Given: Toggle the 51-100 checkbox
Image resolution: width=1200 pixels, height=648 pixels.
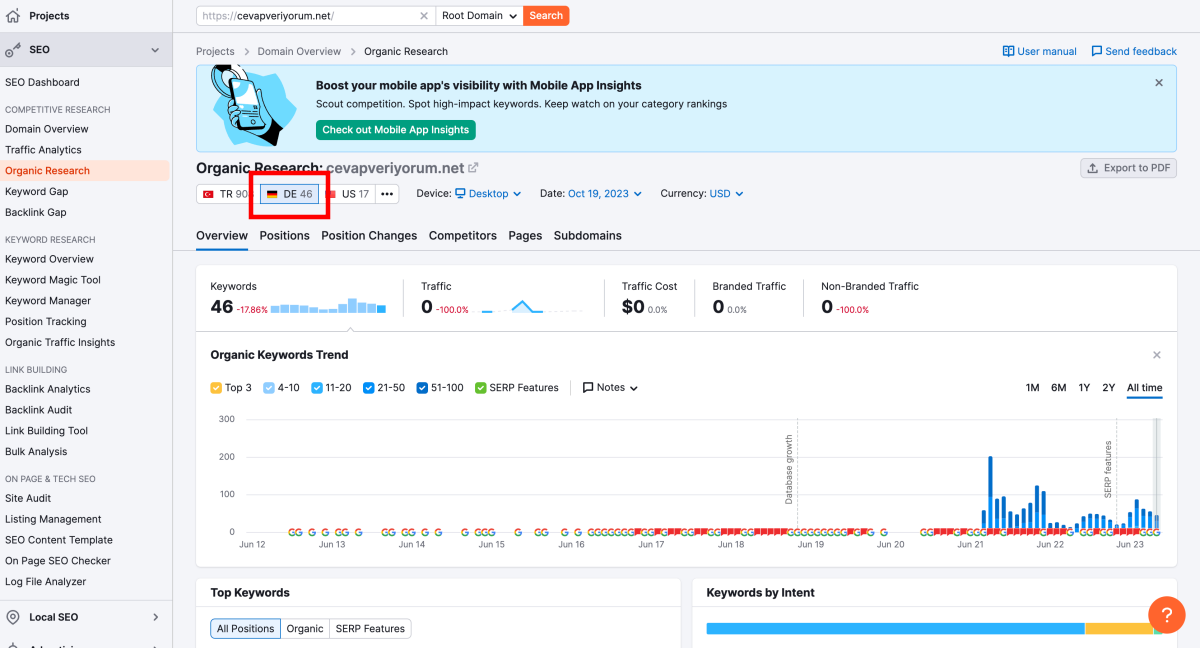Looking at the screenshot, I should (423, 388).
